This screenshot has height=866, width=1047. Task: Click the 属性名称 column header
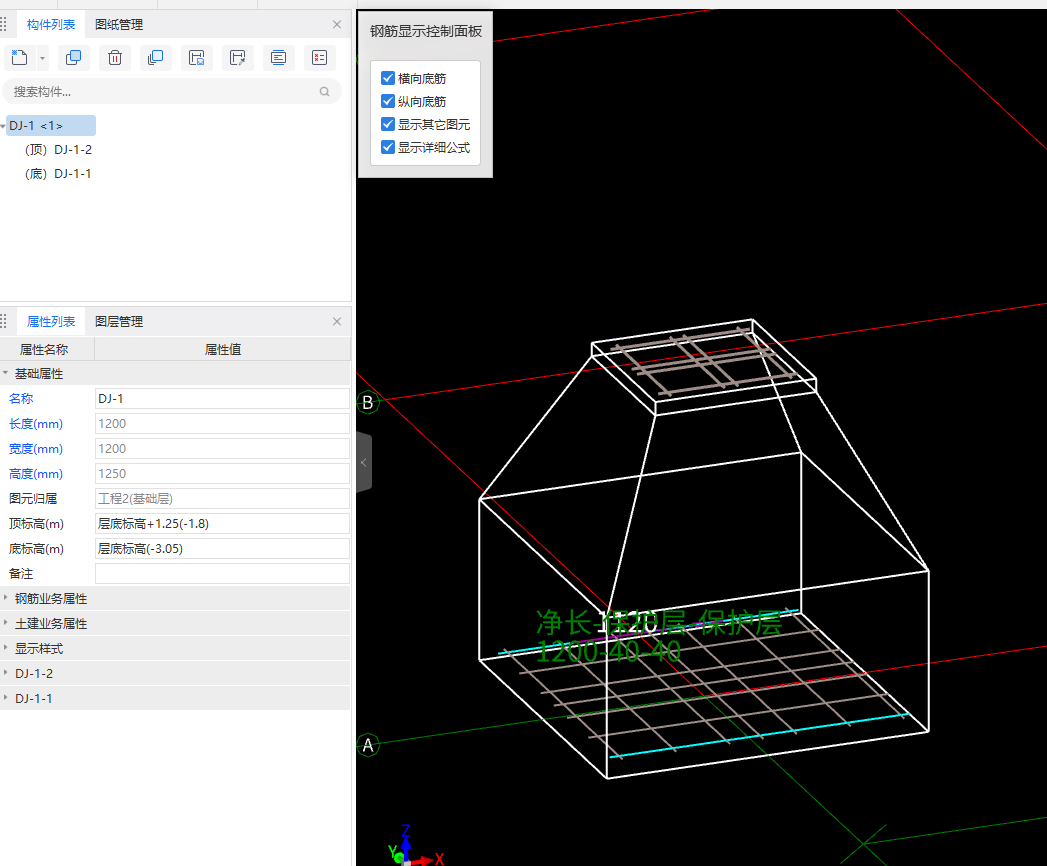coord(44,350)
